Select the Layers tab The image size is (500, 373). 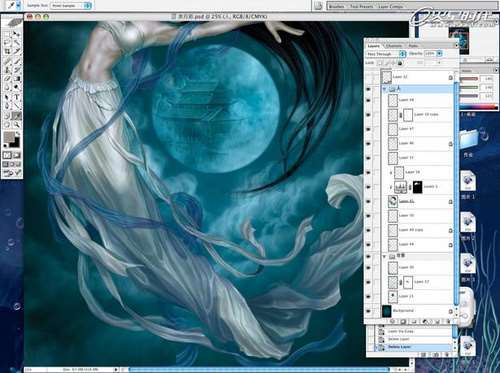(x=374, y=46)
